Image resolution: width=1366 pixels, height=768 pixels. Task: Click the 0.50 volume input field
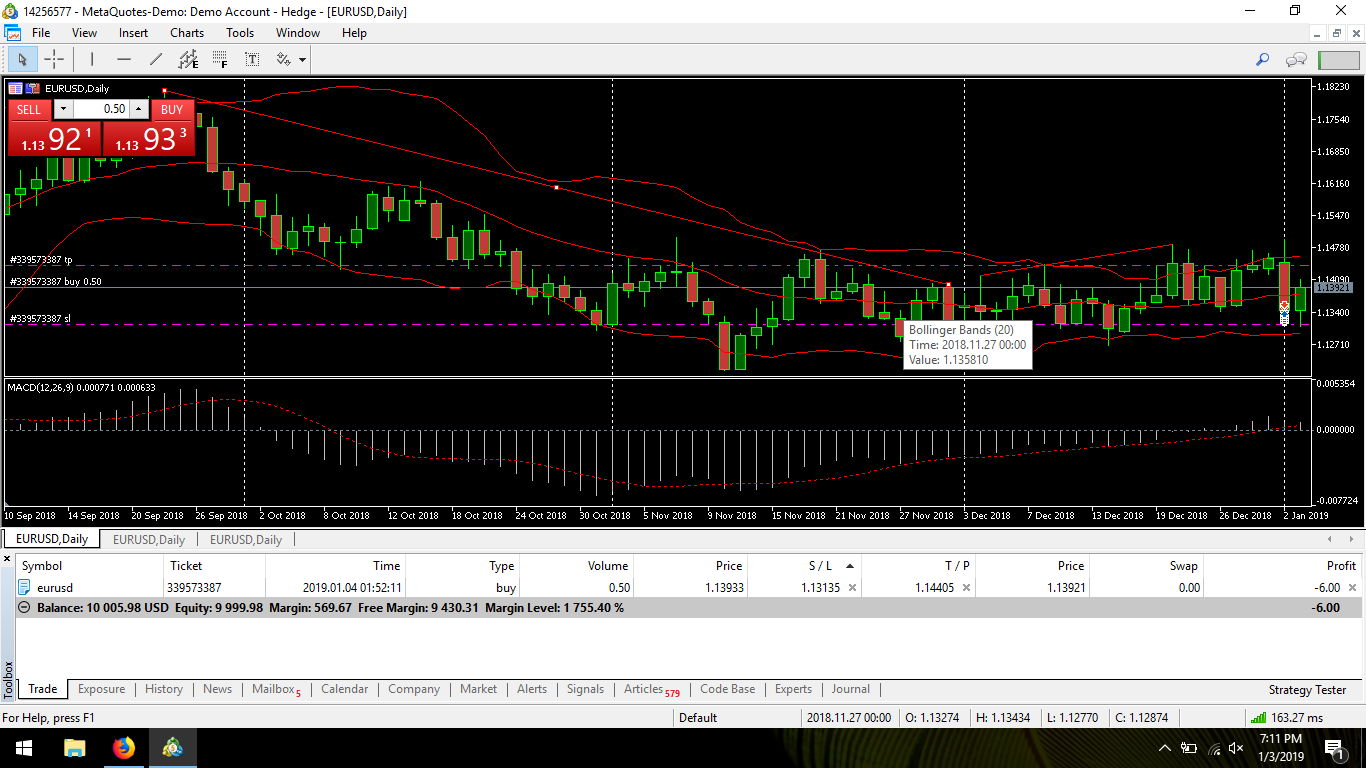click(101, 109)
